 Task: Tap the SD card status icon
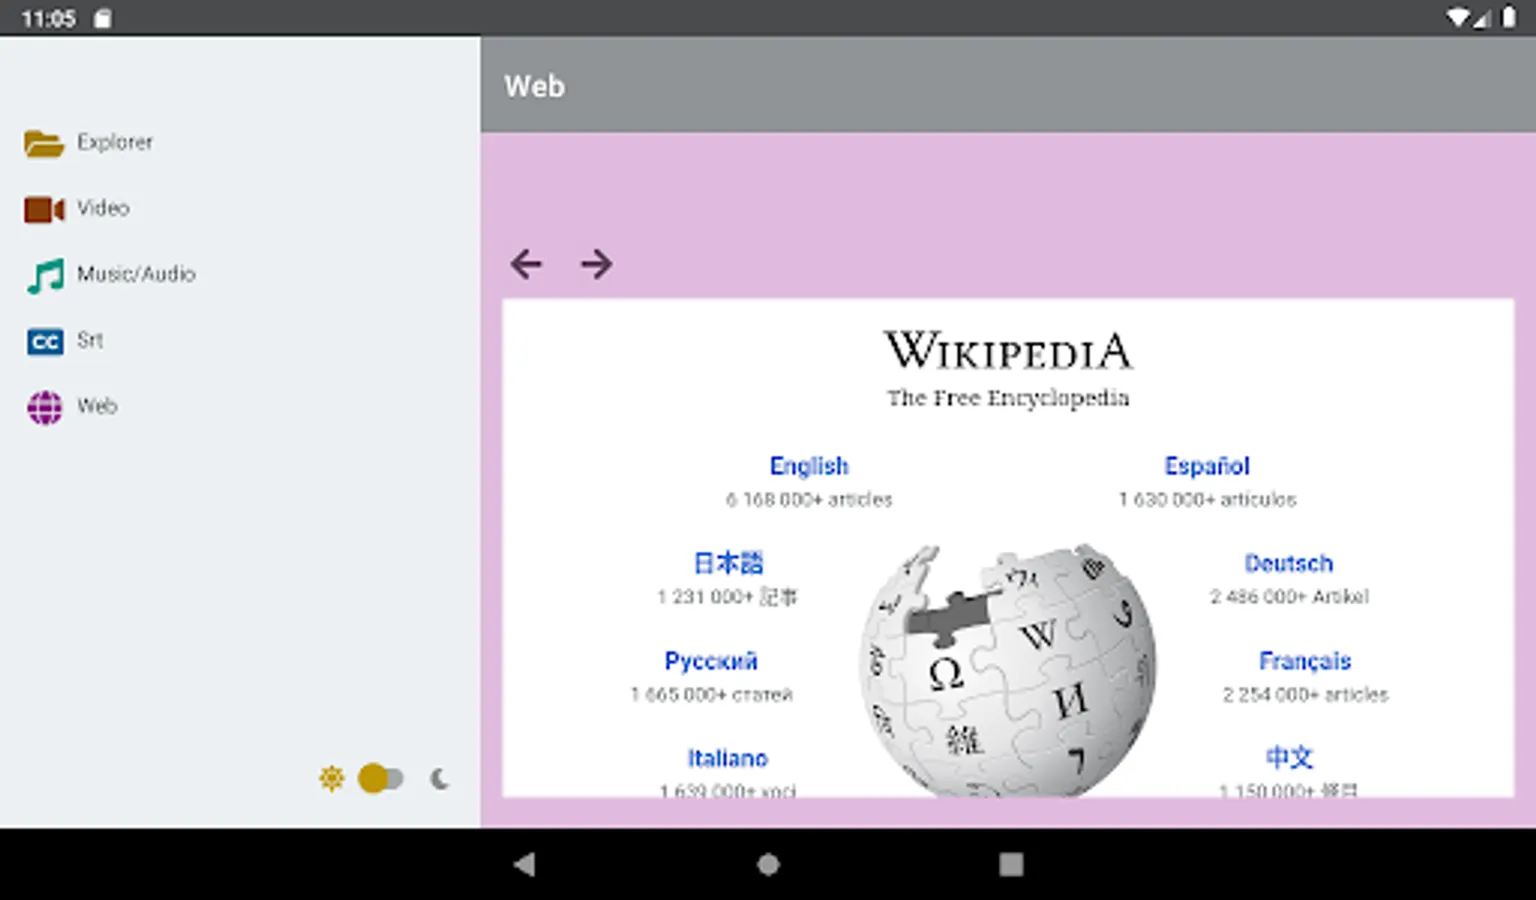(x=102, y=18)
